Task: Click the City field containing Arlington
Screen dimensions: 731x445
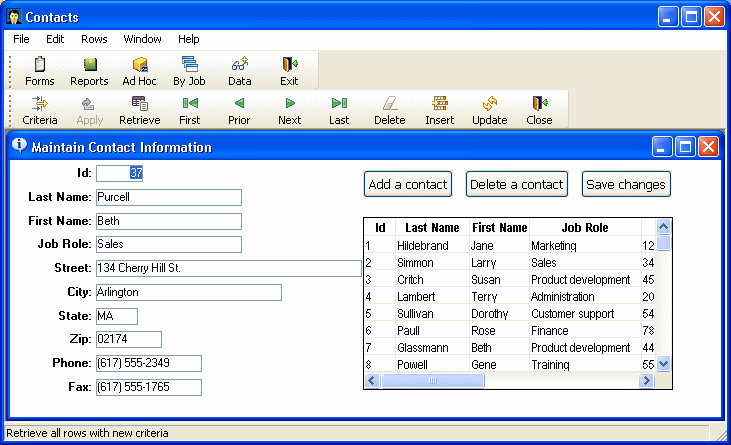Action: point(189,292)
